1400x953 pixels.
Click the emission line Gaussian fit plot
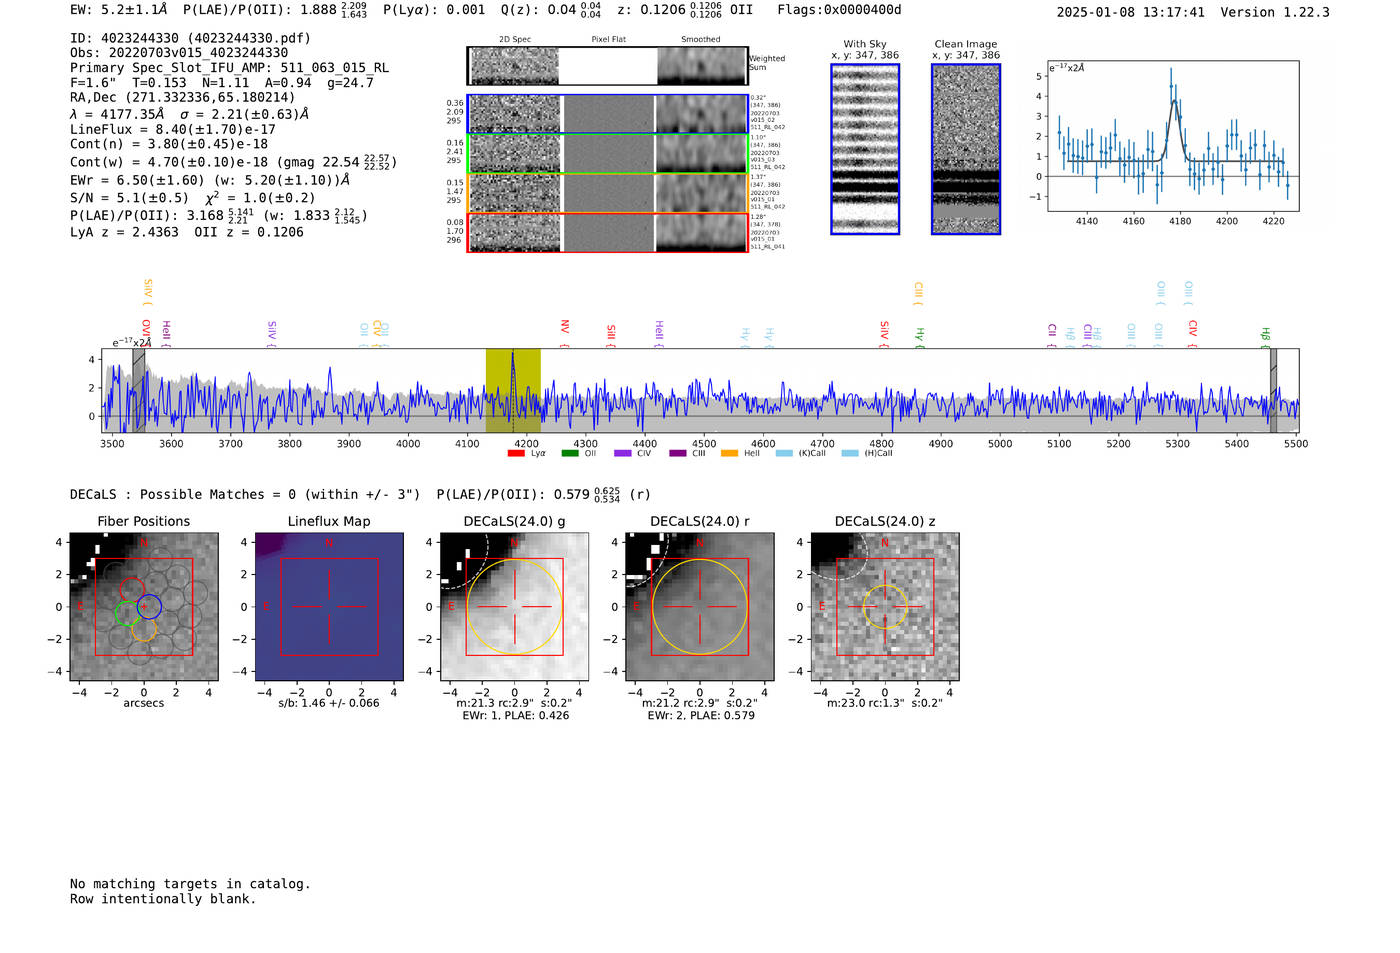point(1173,136)
